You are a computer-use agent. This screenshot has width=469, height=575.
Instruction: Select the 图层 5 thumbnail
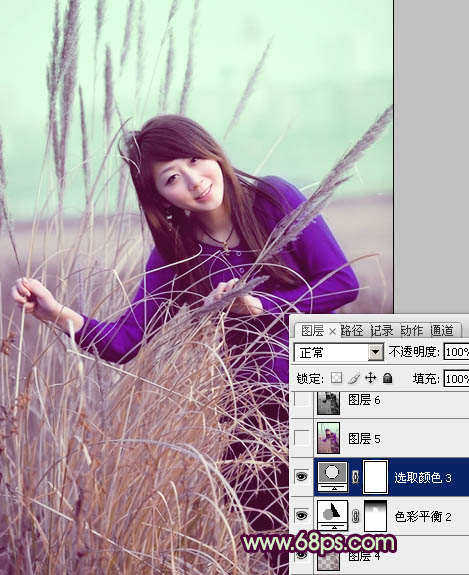tap(328, 438)
